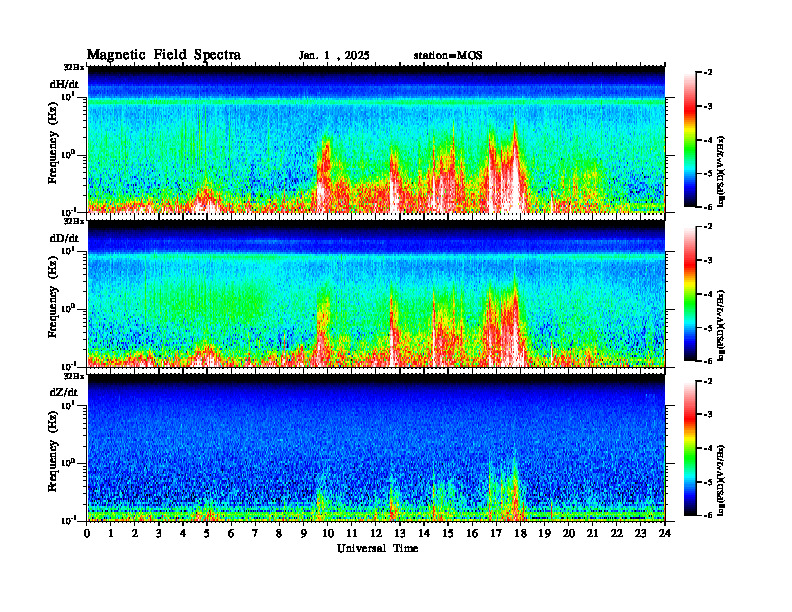Click hour "21" on the time axis
The image size is (792, 612).
tap(592, 534)
